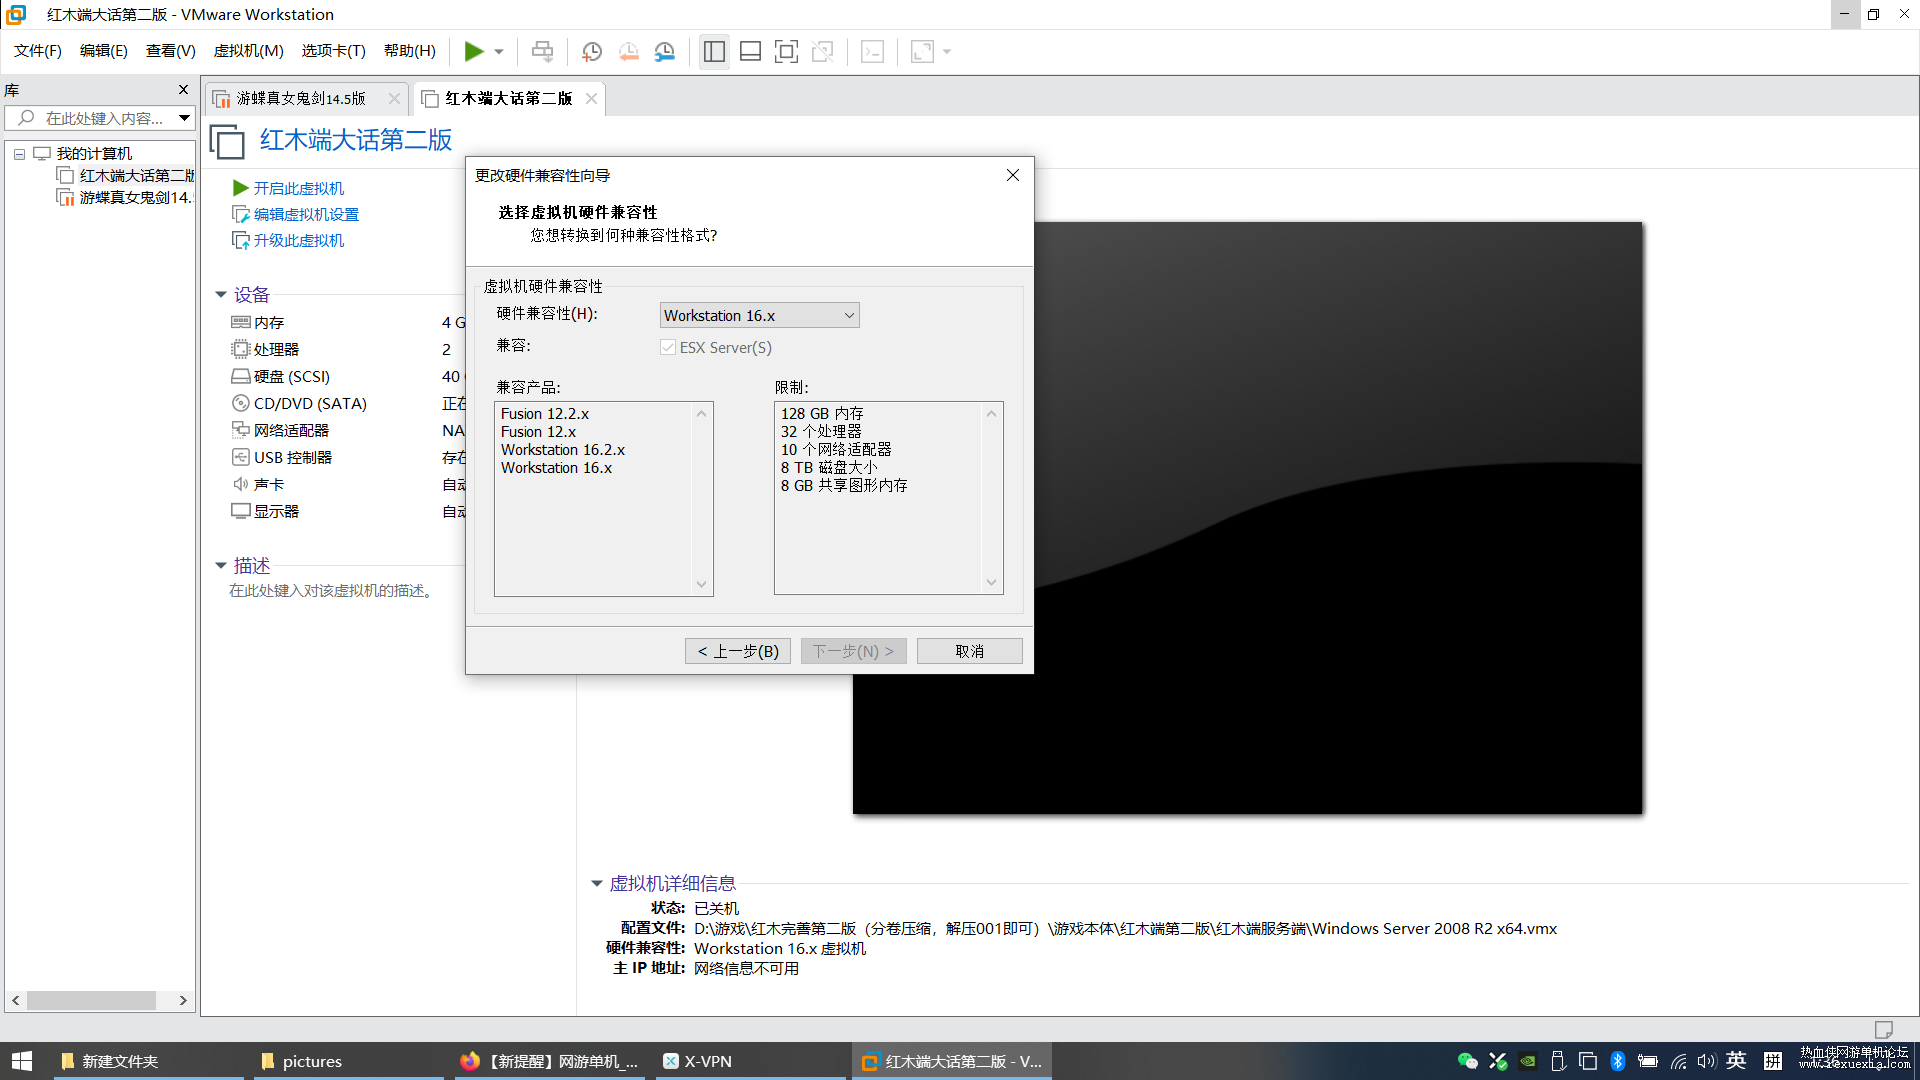The height and width of the screenshot is (1080, 1920).
Task: Toggle the library sidebar view icon
Action: pos(714,51)
